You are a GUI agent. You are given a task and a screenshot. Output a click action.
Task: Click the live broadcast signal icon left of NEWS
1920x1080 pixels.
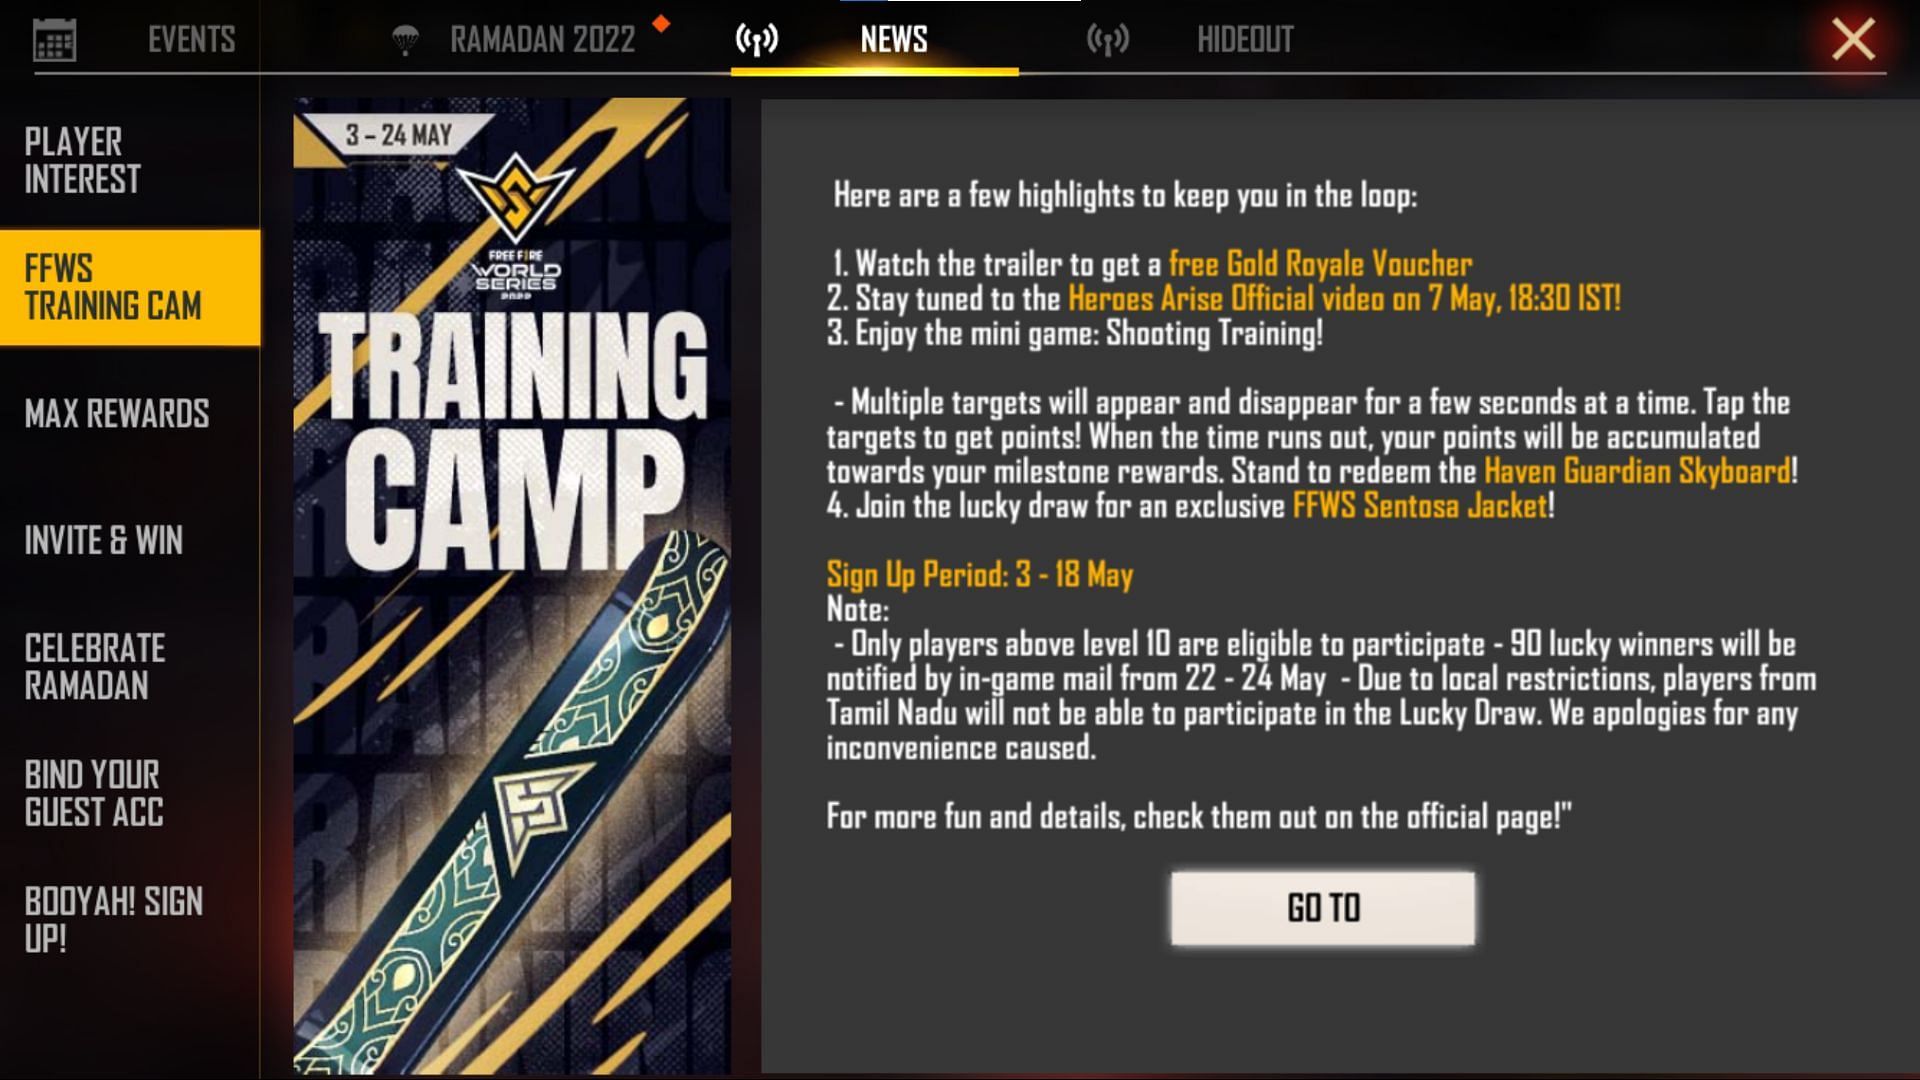760,38
